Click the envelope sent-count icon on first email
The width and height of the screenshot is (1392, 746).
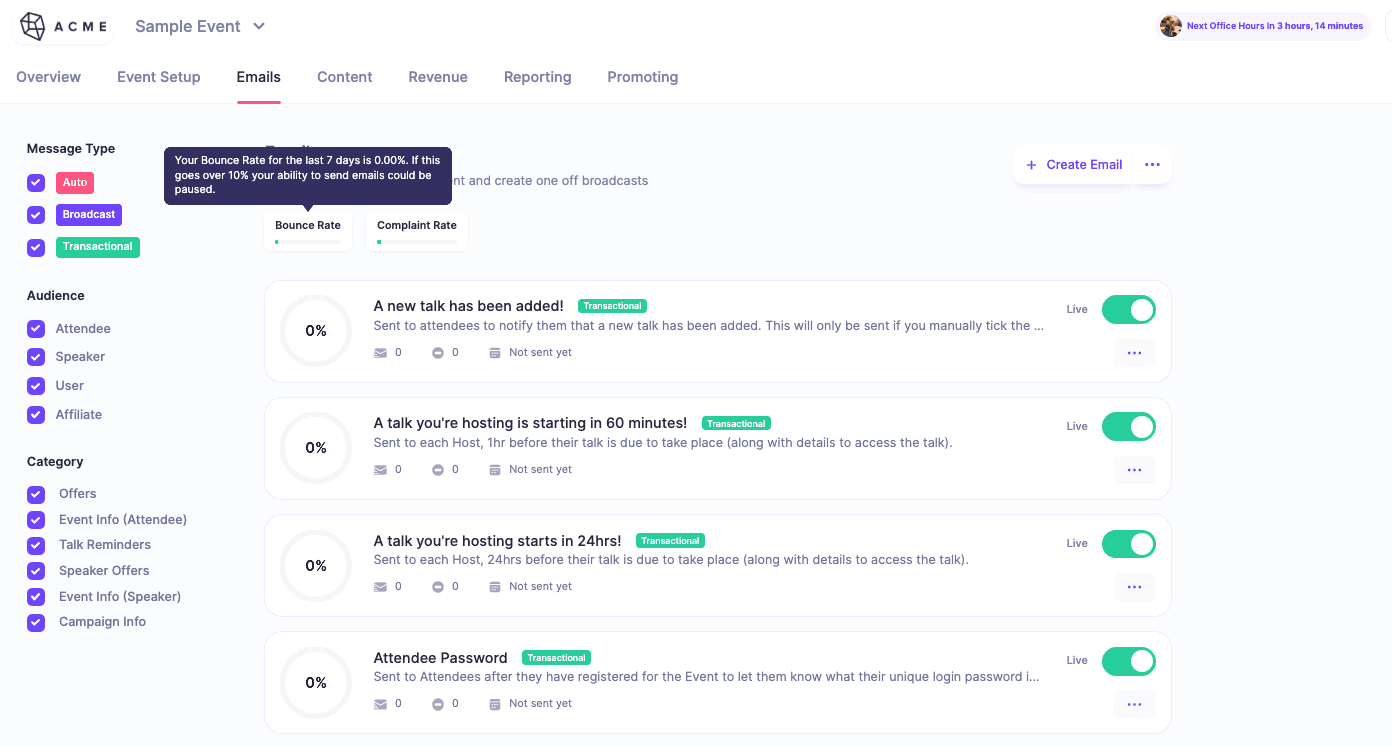[381, 352]
